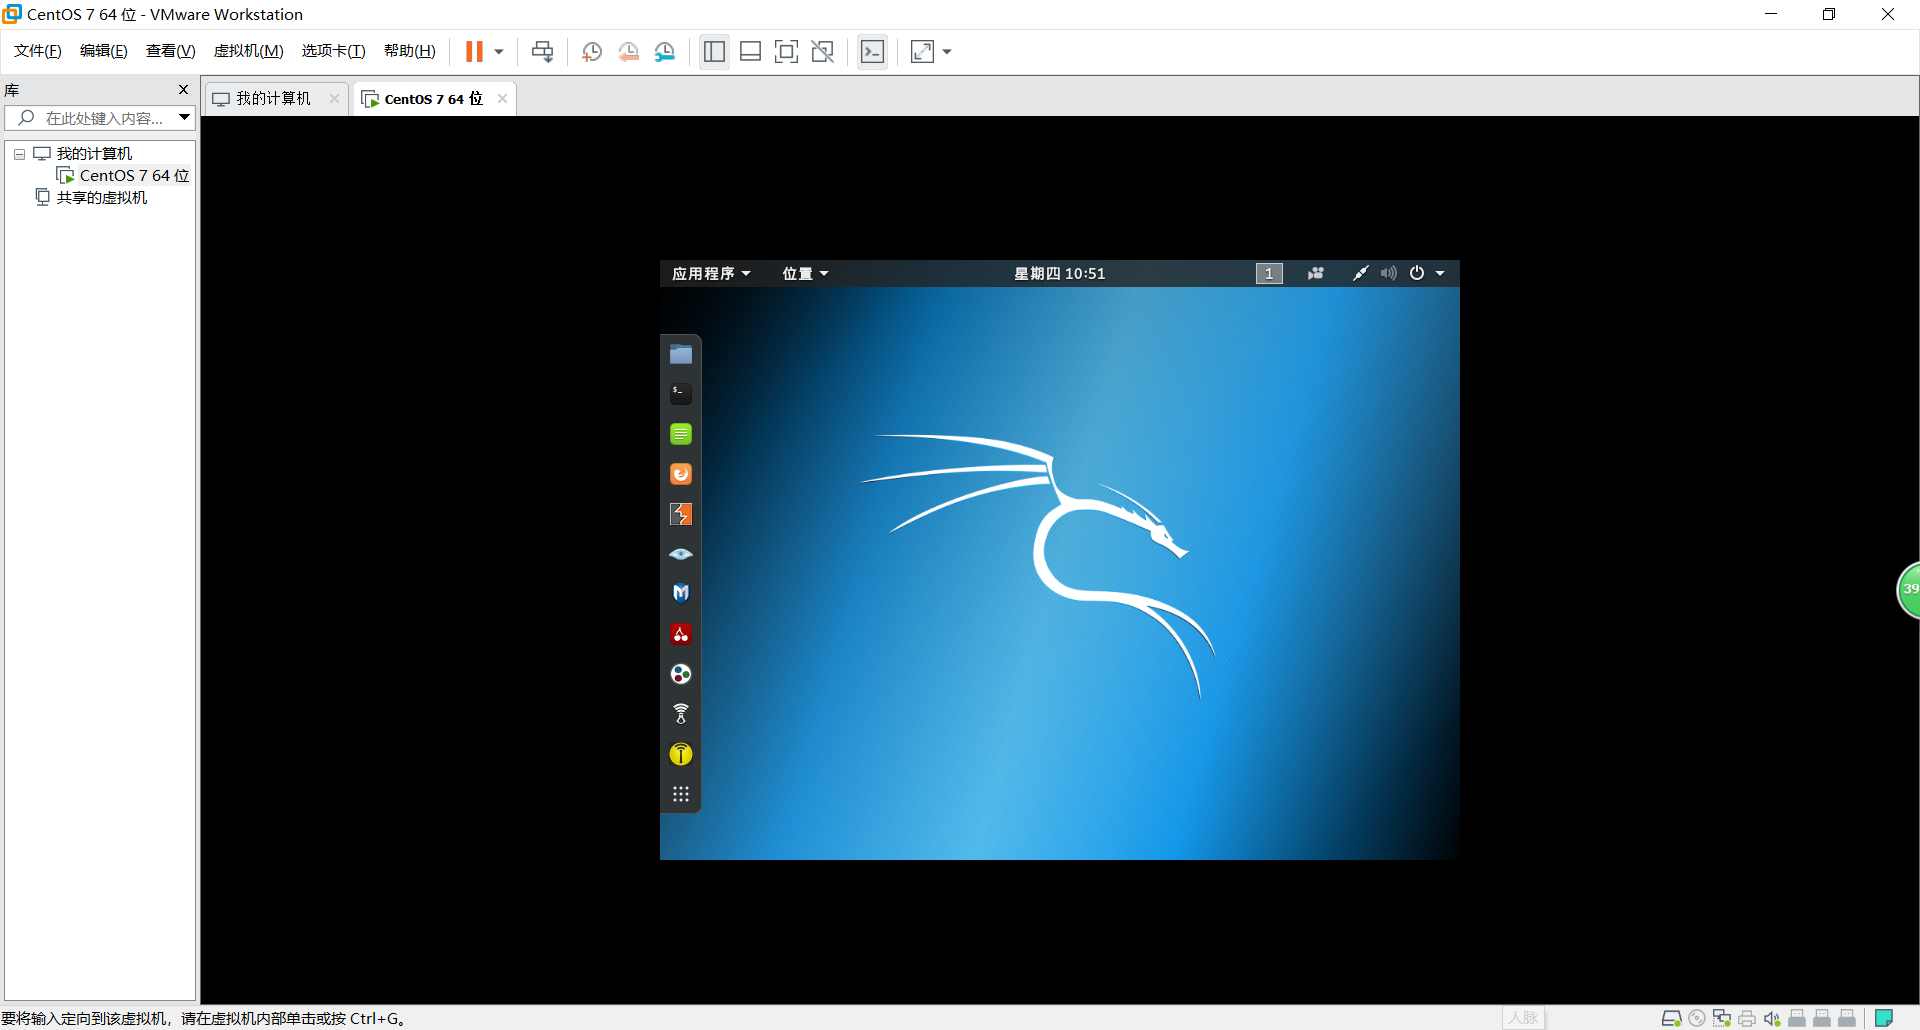
Task: Click the workspace 1 indicator in guest panel
Action: pyautogui.click(x=1269, y=273)
